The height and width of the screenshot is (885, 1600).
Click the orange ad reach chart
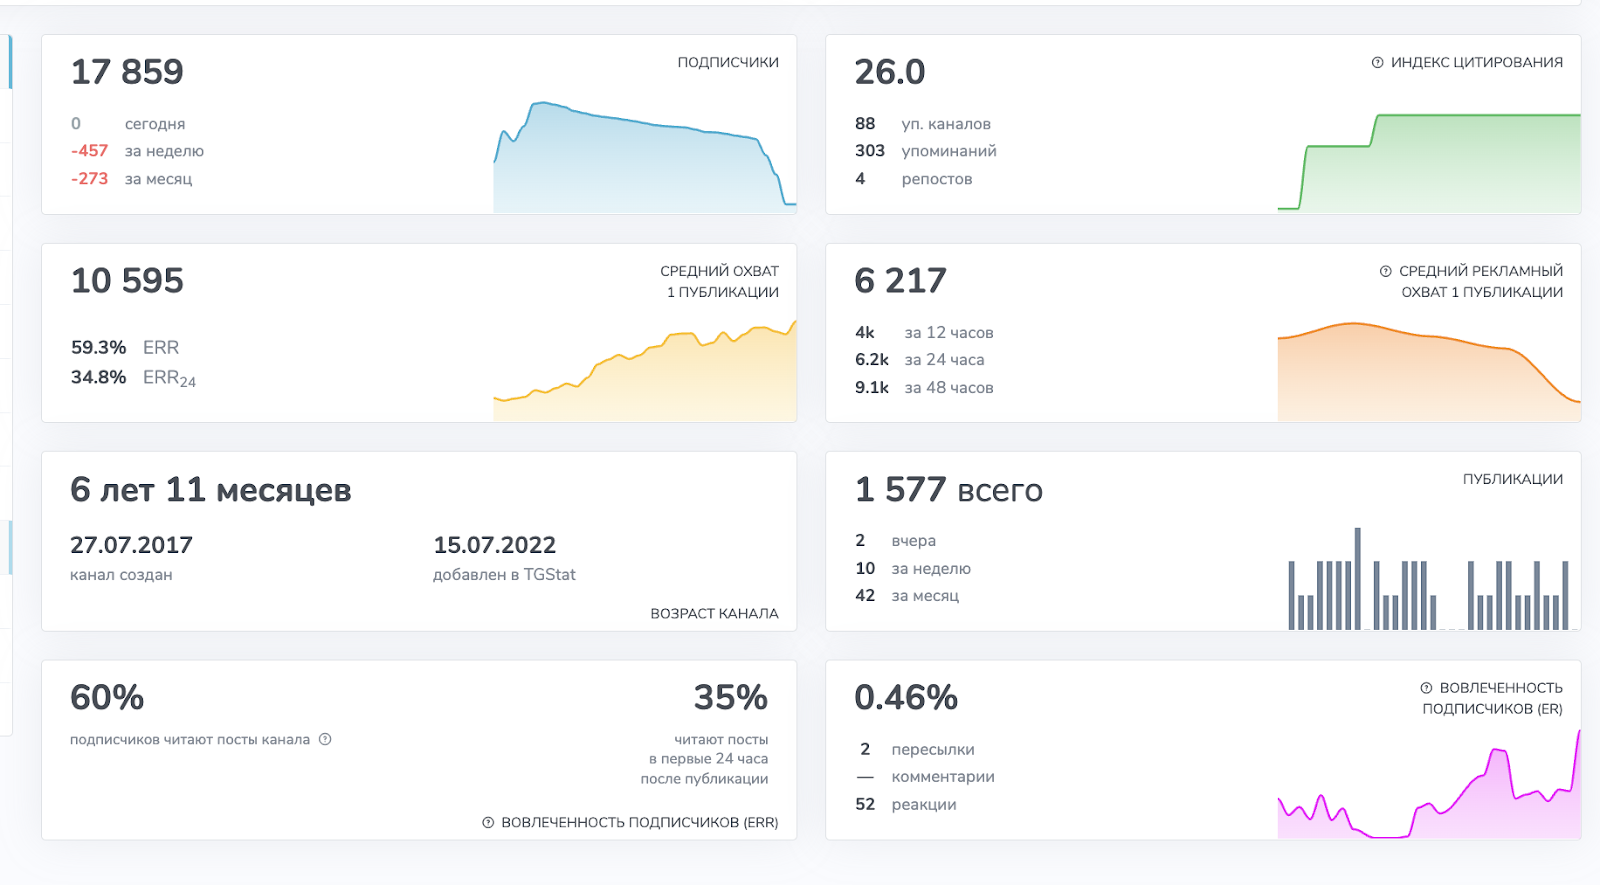pyautogui.click(x=1429, y=371)
